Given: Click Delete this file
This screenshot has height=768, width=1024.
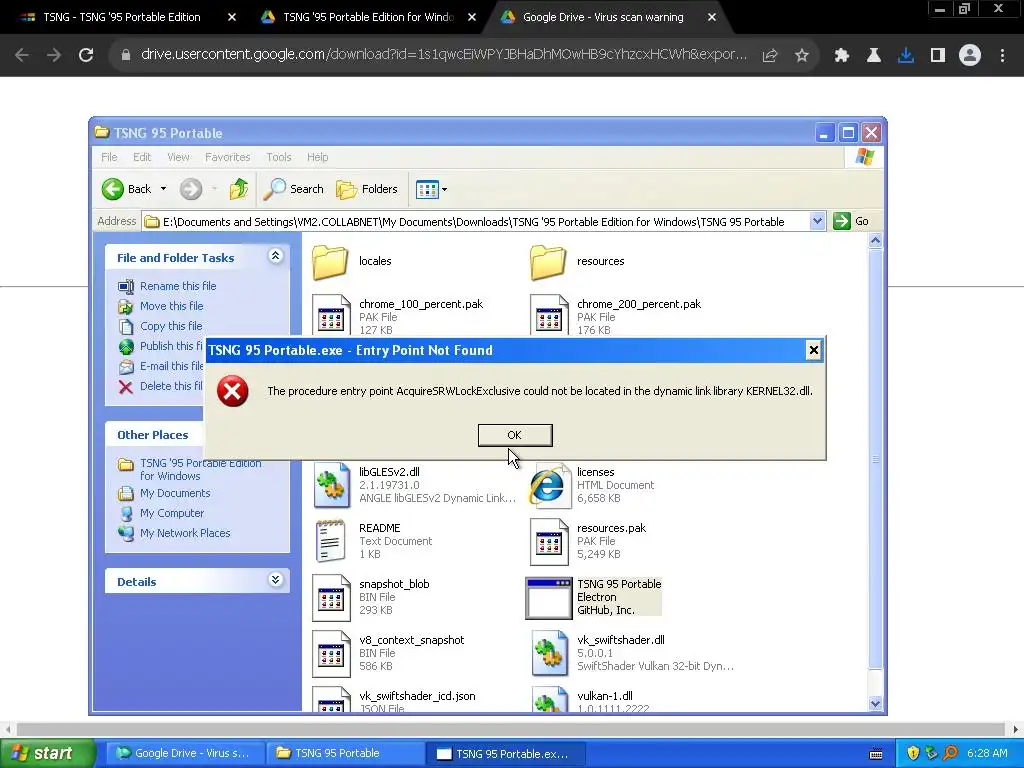Looking at the screenshot, I should (x=171, y=386).
